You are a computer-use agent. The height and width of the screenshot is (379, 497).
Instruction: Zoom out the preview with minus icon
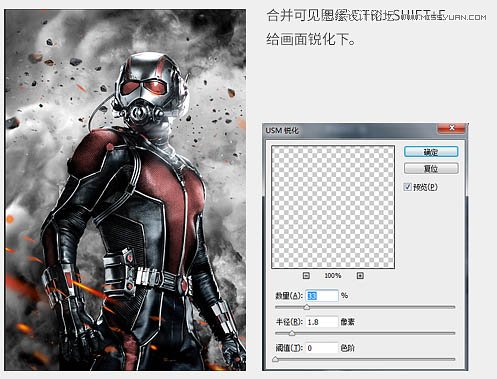click(x=306, y=276)
